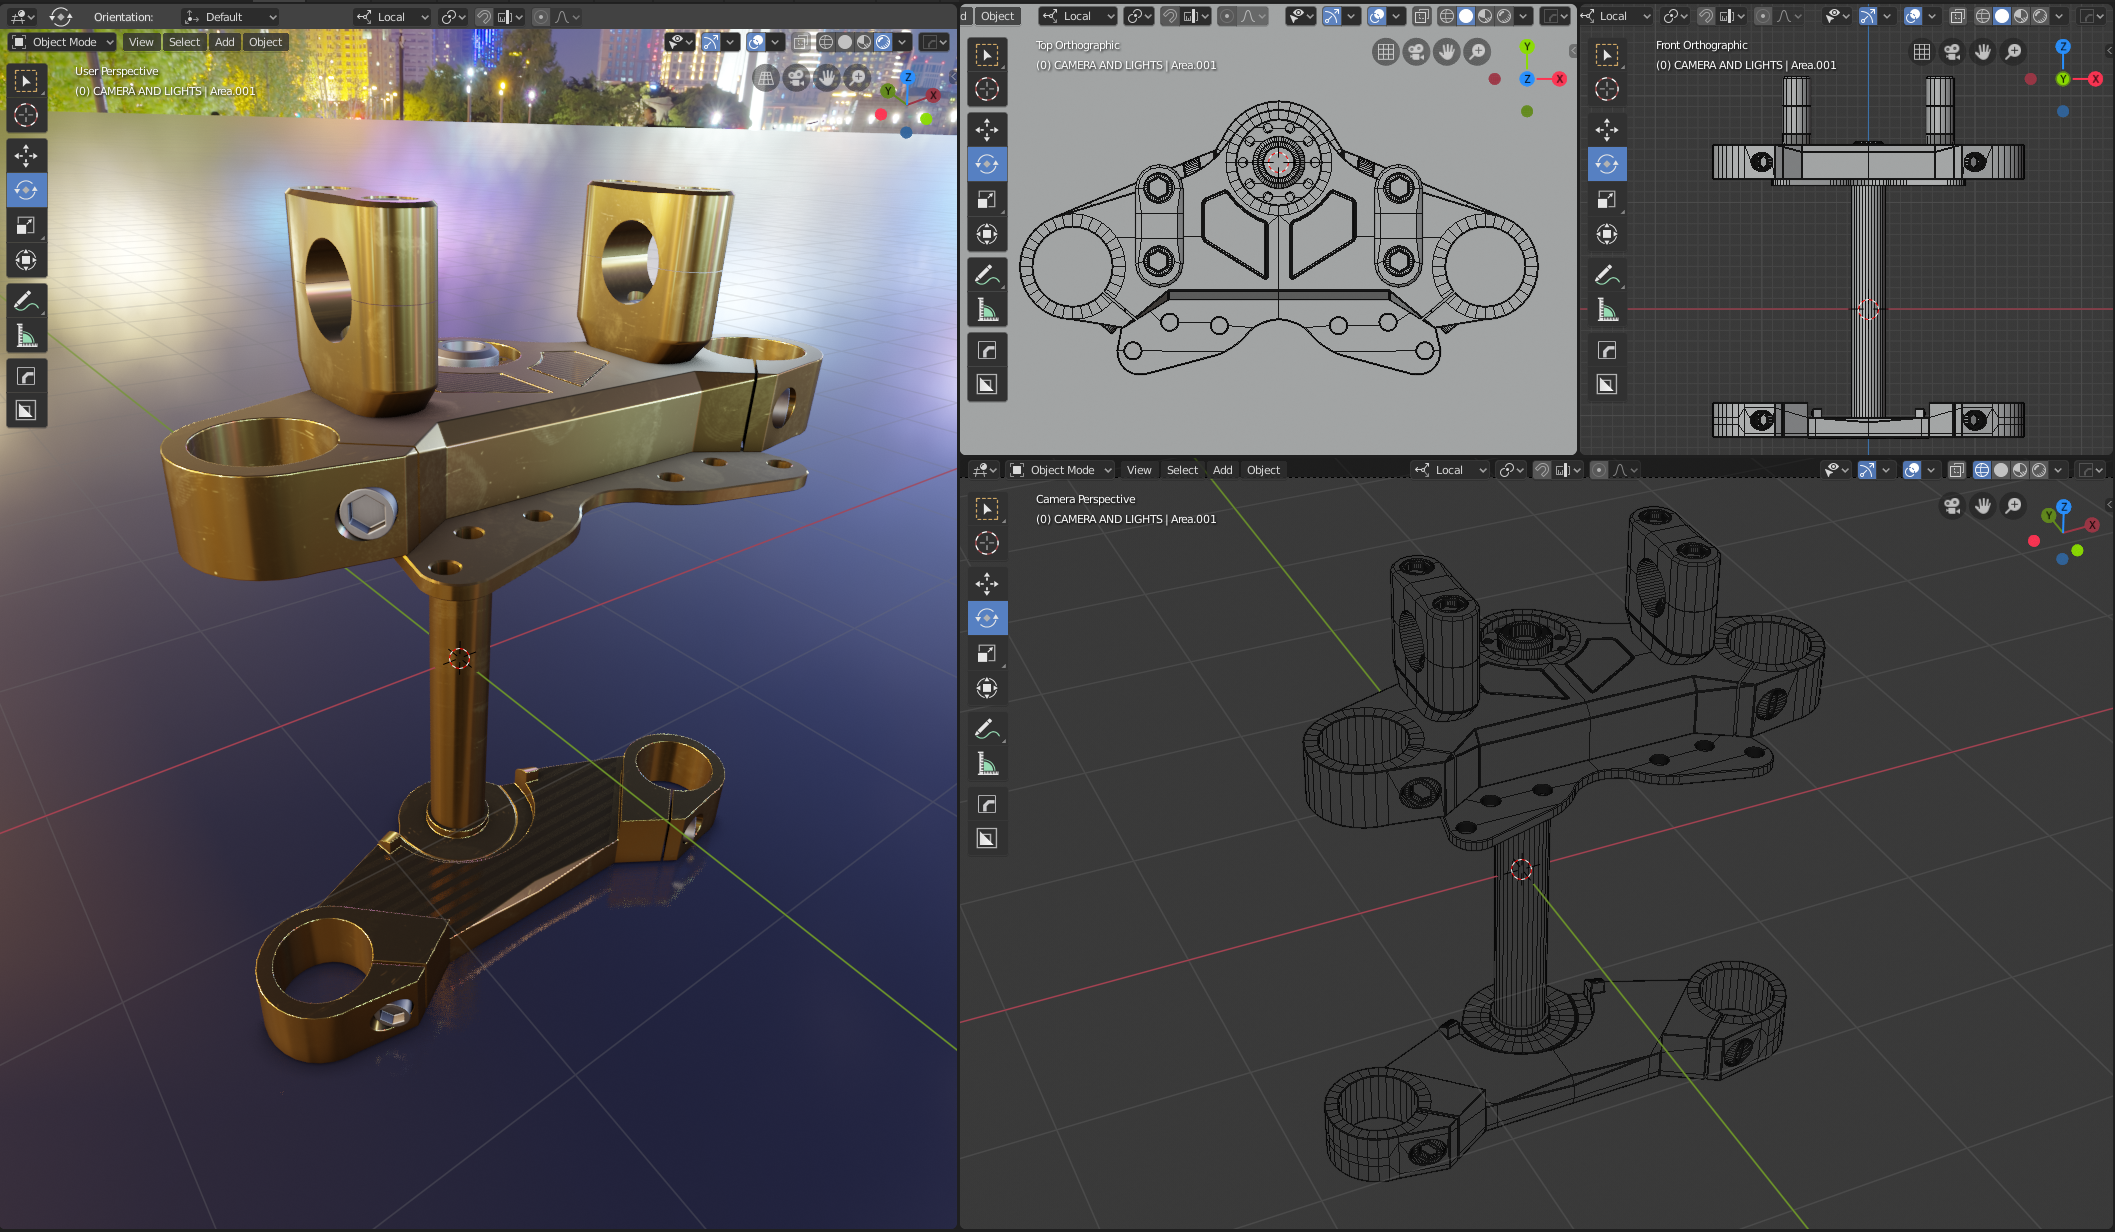Click the View button in left viewport header
The image size is (2115, 1232).
(141, 42)
